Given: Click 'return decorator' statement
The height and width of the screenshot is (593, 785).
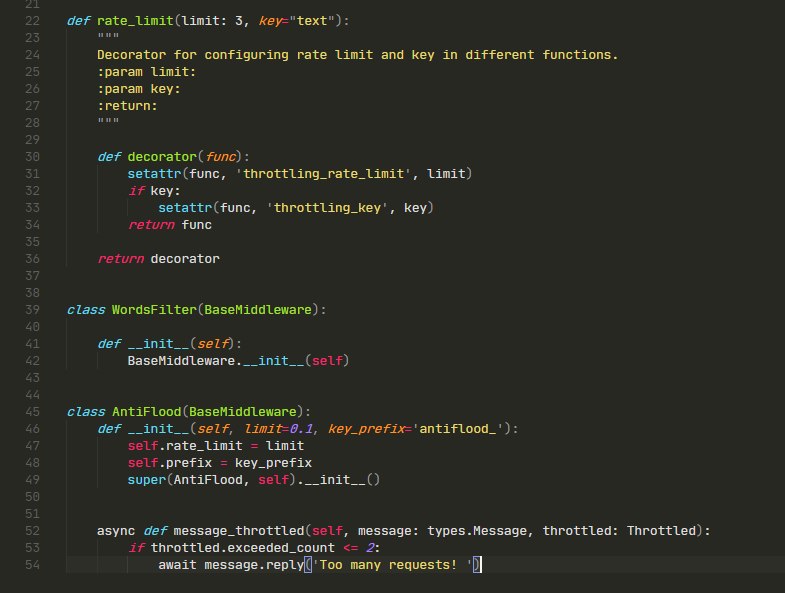Looking at the screenshot, I should click(158, 259).
